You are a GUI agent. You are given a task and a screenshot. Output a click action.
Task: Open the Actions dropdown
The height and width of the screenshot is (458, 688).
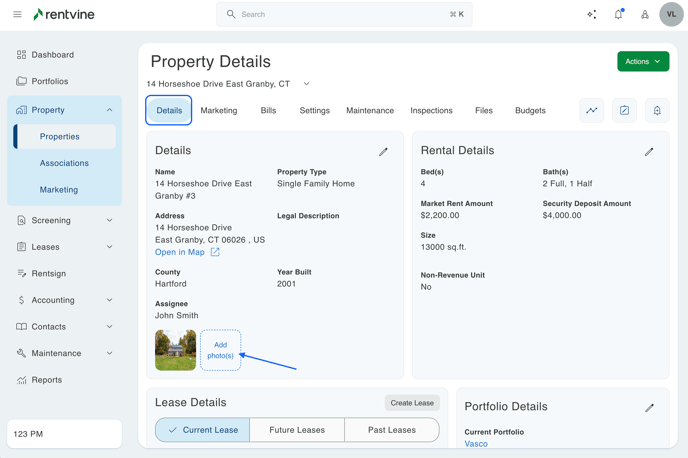point(643,62)
